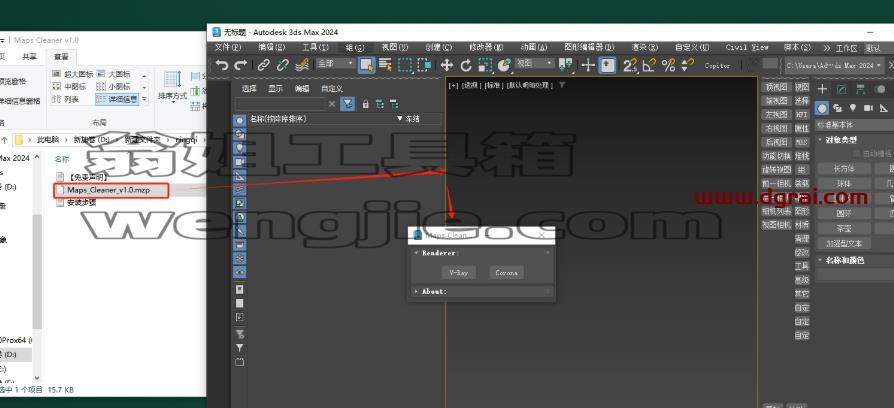Viewport: 894px width, 408px height.
Task: Open 共享 tab in File Explorer
Action: 30,56
